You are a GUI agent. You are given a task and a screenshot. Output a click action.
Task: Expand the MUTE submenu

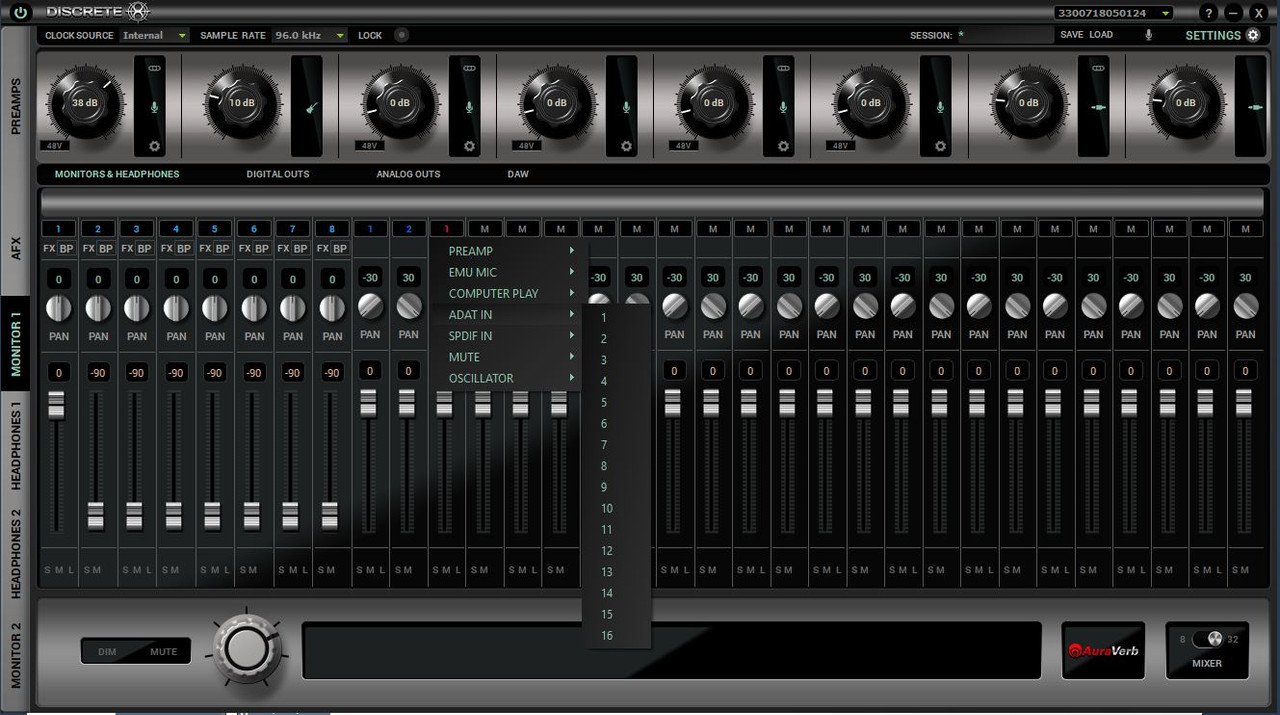pos(509,357)
